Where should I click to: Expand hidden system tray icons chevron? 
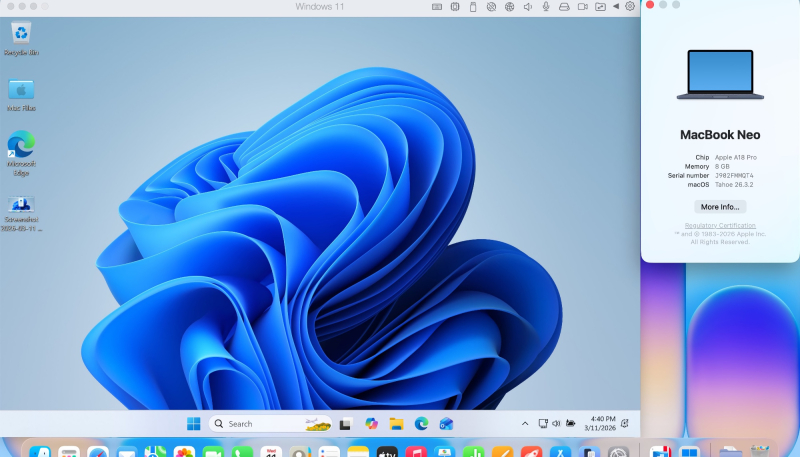tap(524, 424)
